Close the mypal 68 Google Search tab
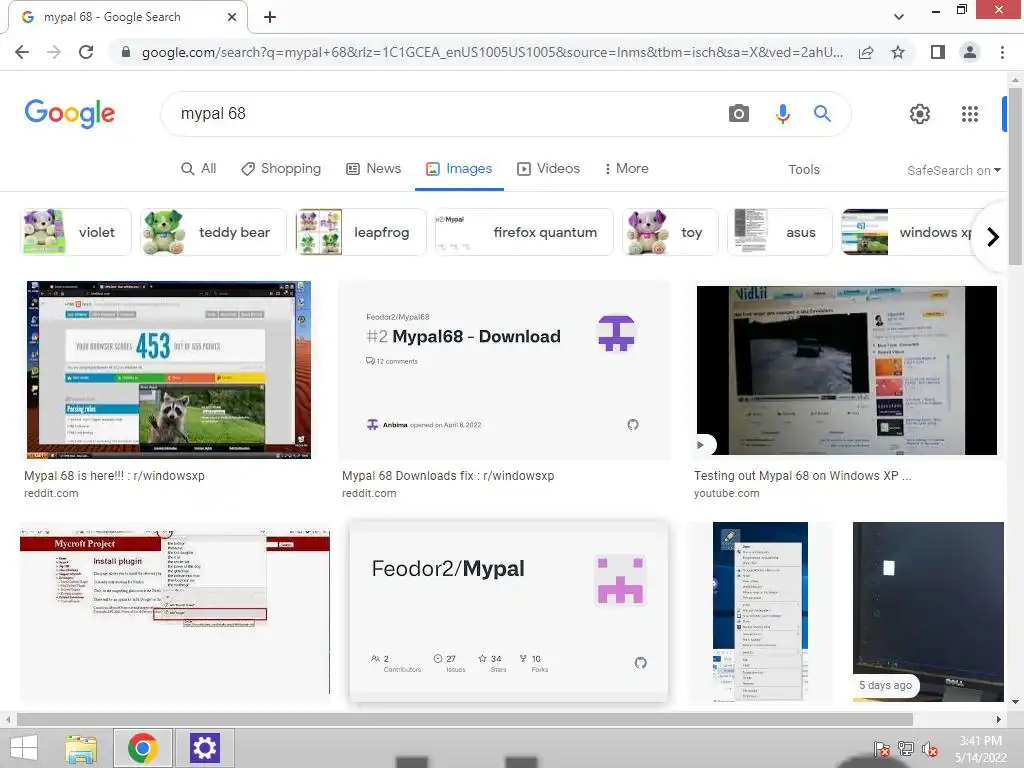The image size is (1024, 768). coord(231,17)
